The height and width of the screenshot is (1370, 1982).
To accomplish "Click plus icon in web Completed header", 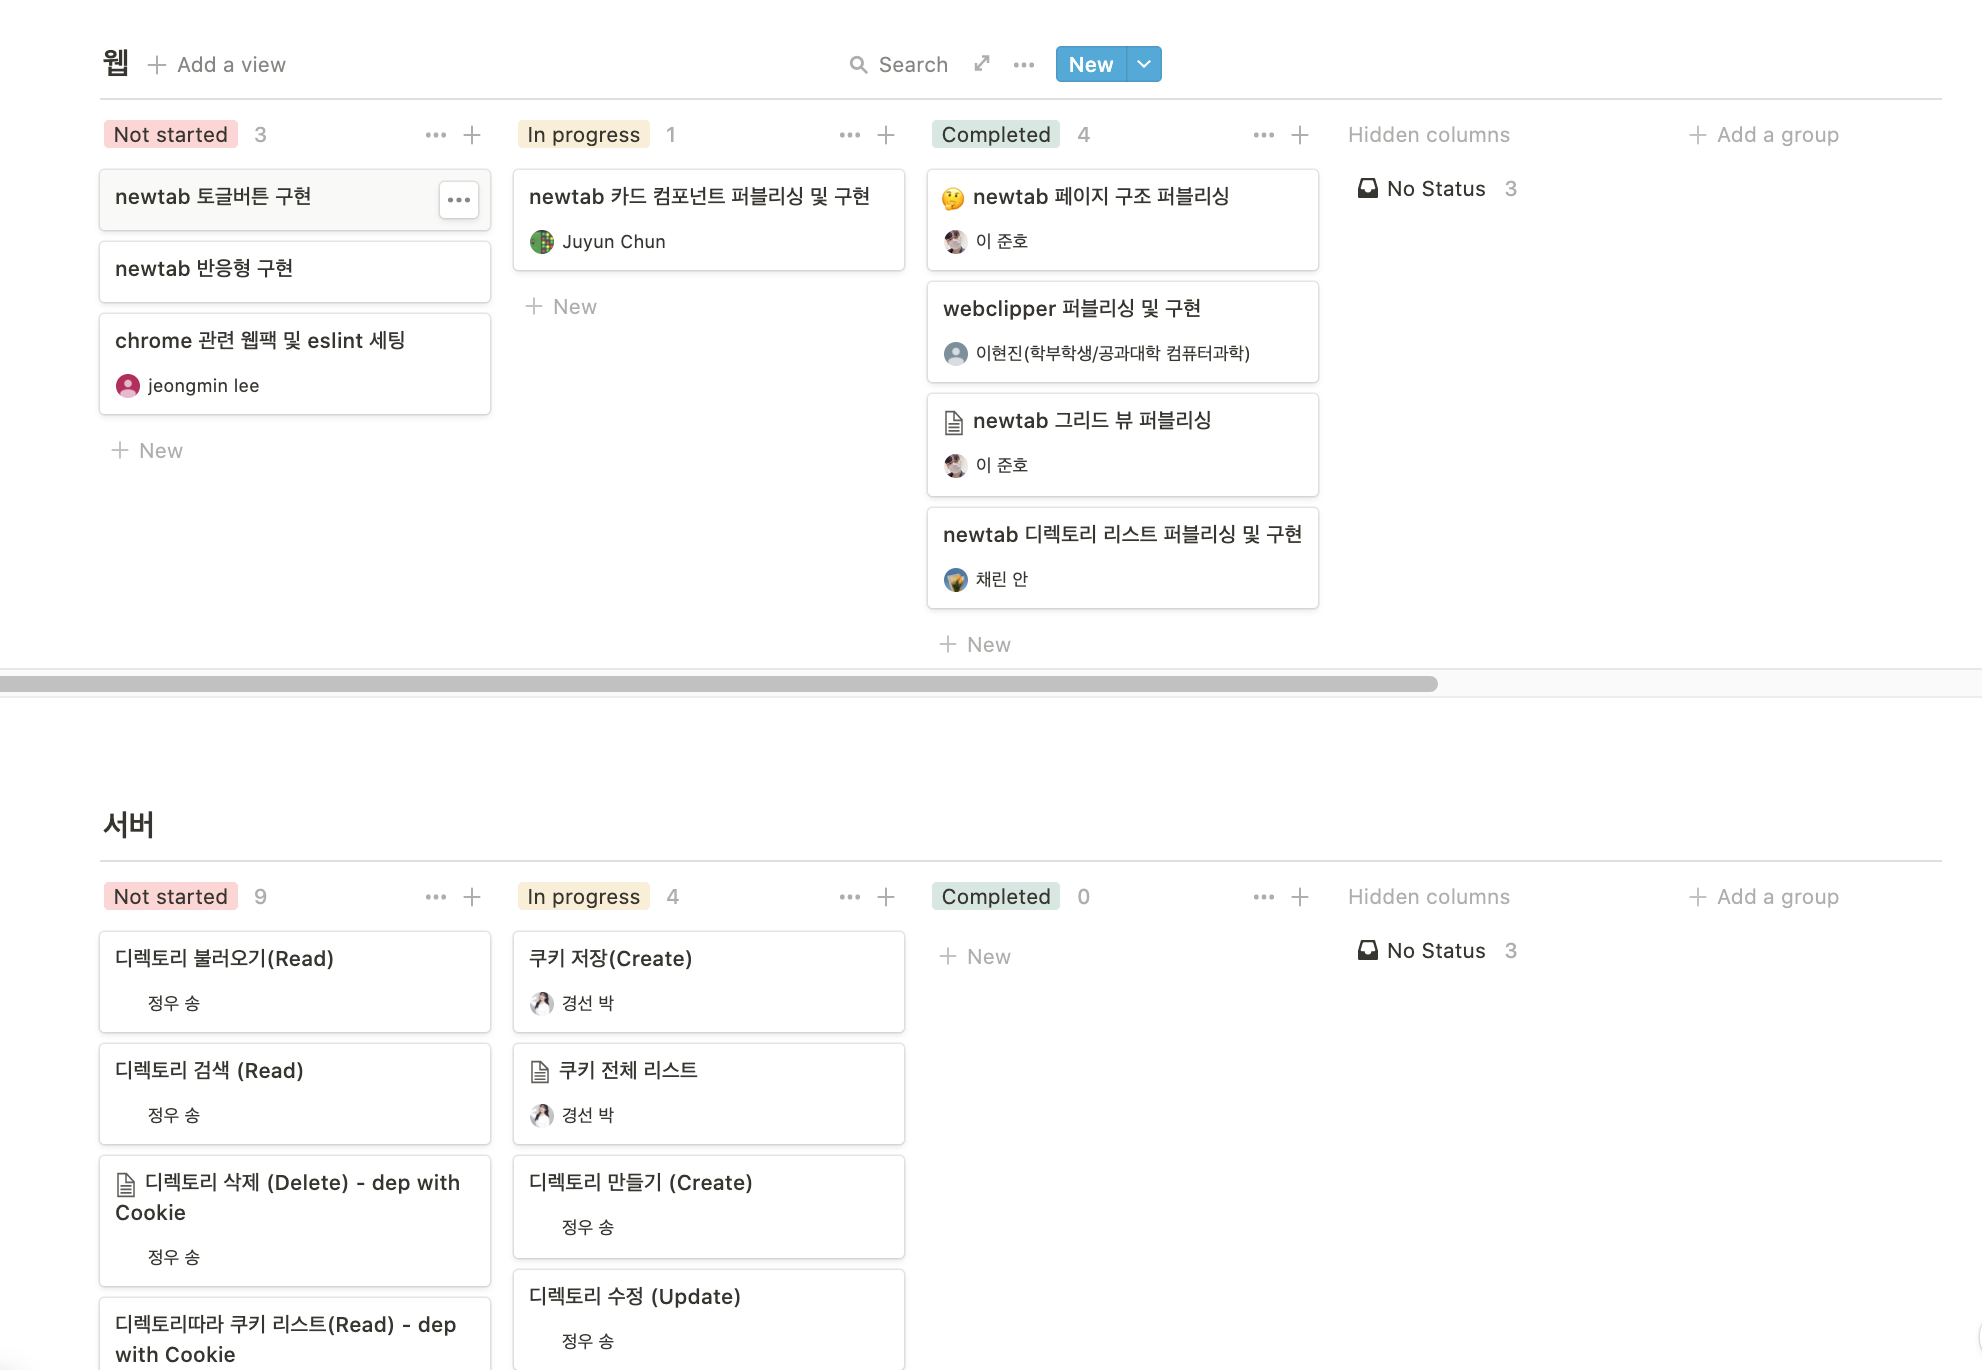I will click(1299, 135).
